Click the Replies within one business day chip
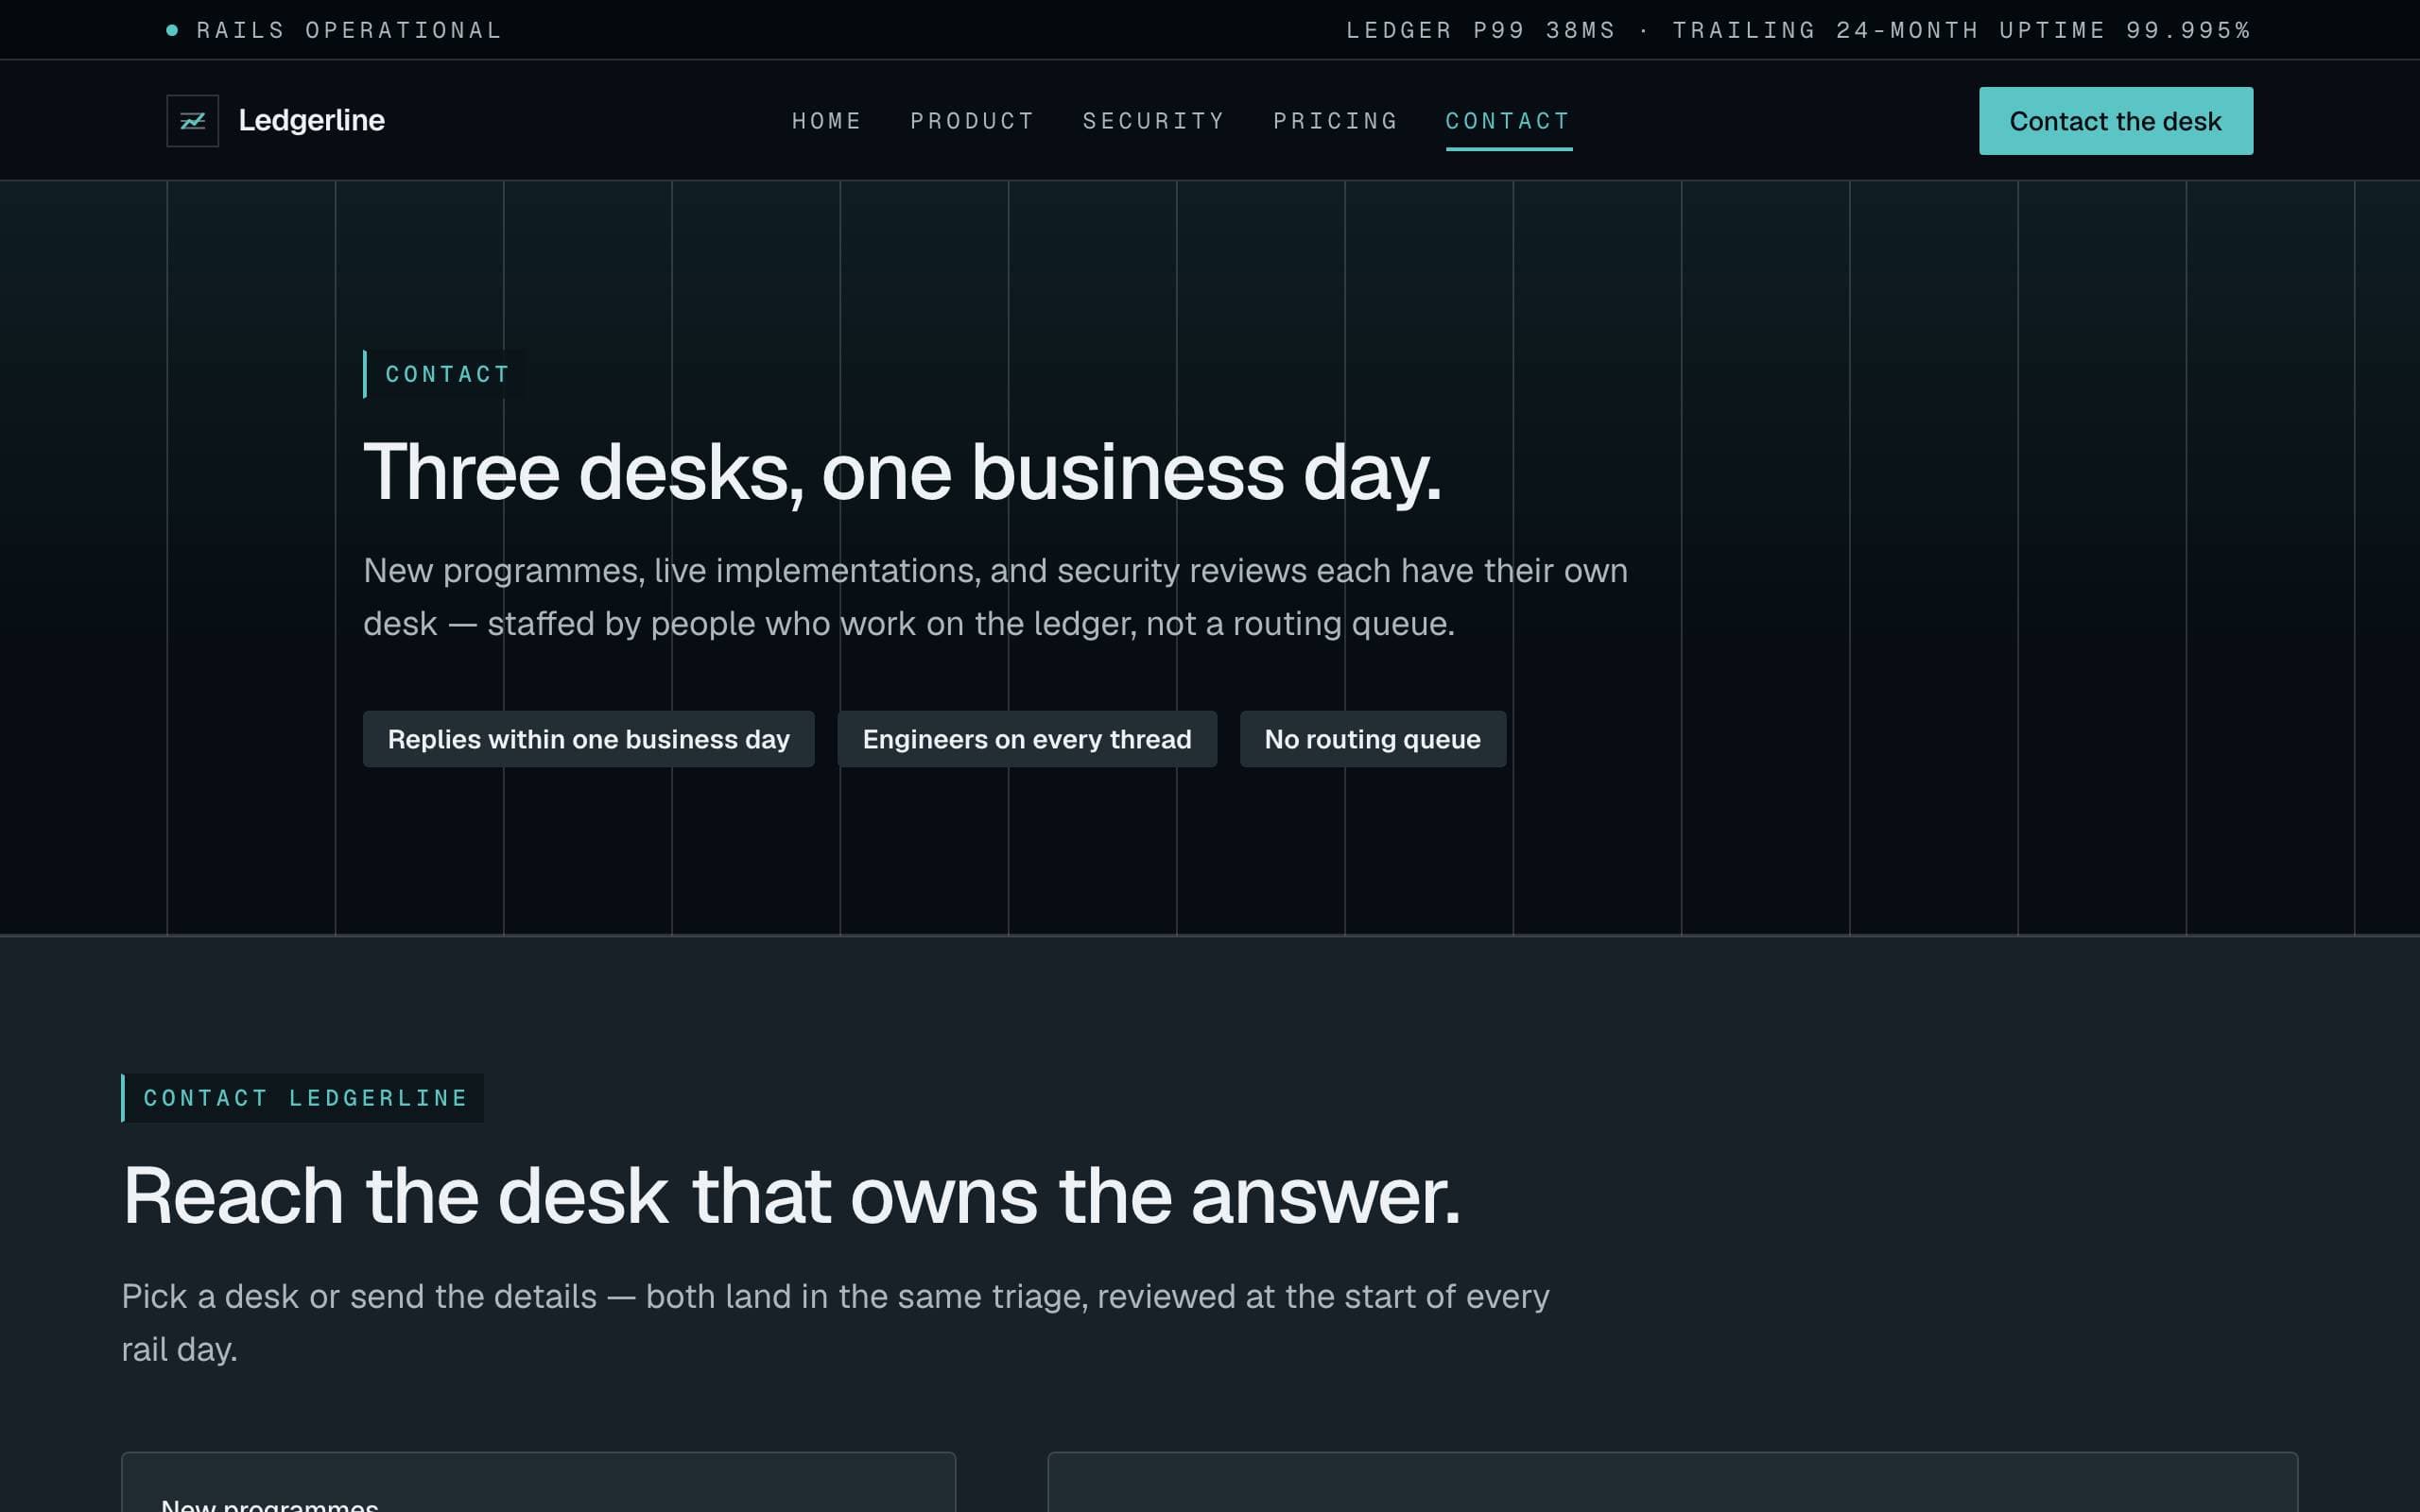 pyautogui.click(x=588, y=739)
